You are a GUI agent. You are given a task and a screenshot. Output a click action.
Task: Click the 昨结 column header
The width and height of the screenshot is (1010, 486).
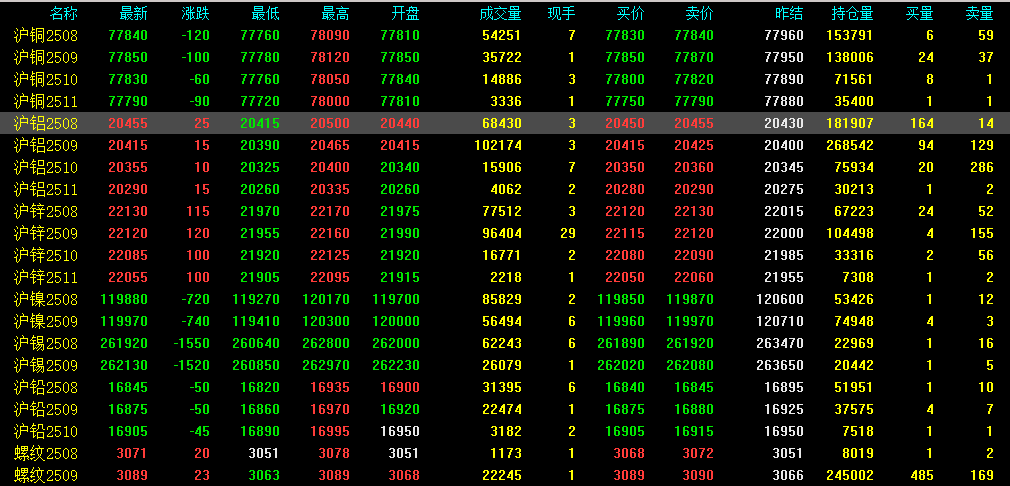[x=789, y=14]
